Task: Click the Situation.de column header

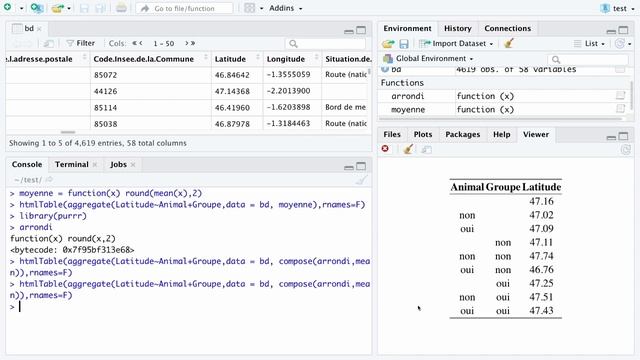Action: pos(347,59)
